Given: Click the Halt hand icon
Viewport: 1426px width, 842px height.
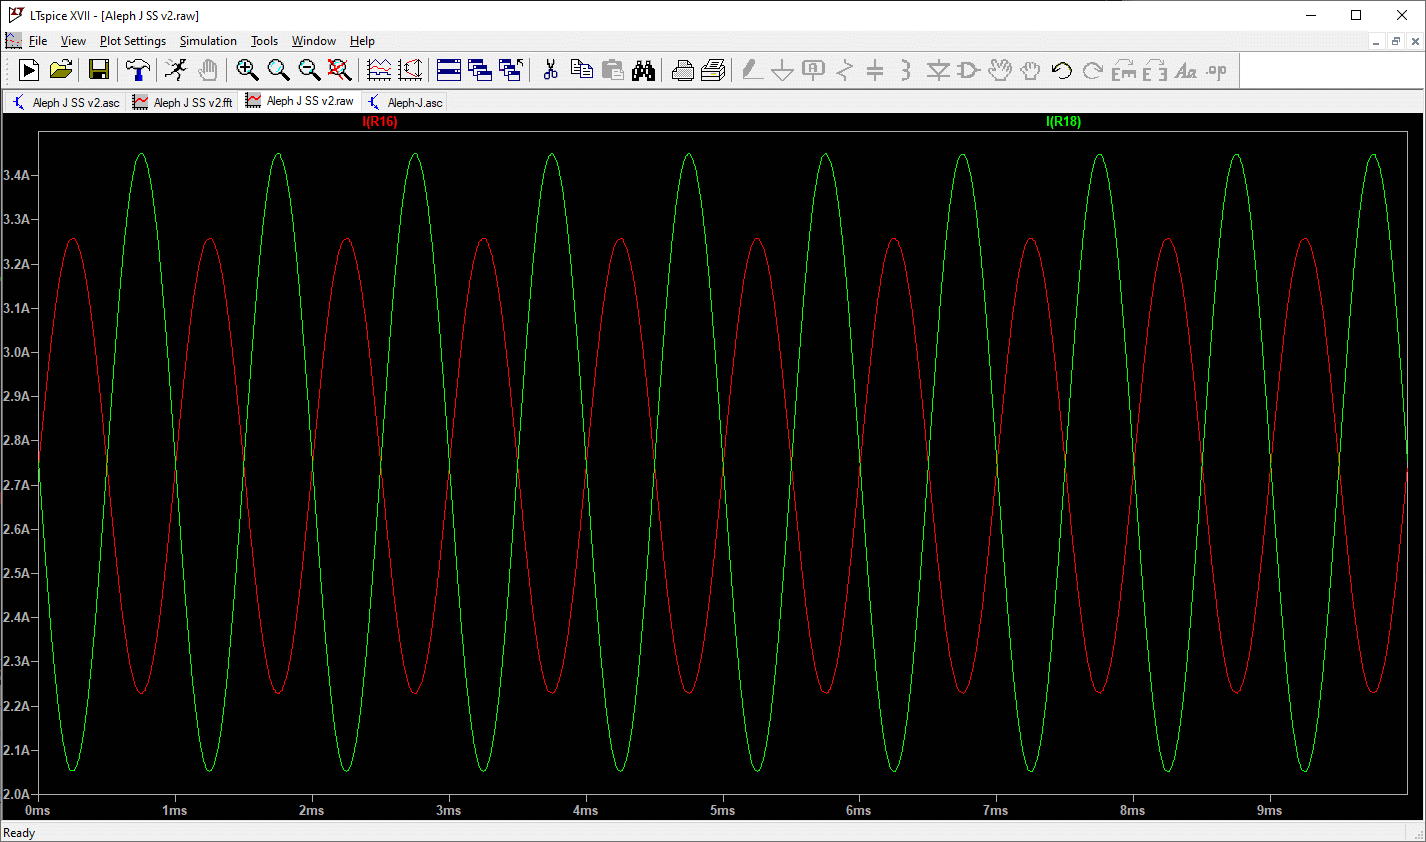Looking at the screenshot, I should [x=207, y=70].
